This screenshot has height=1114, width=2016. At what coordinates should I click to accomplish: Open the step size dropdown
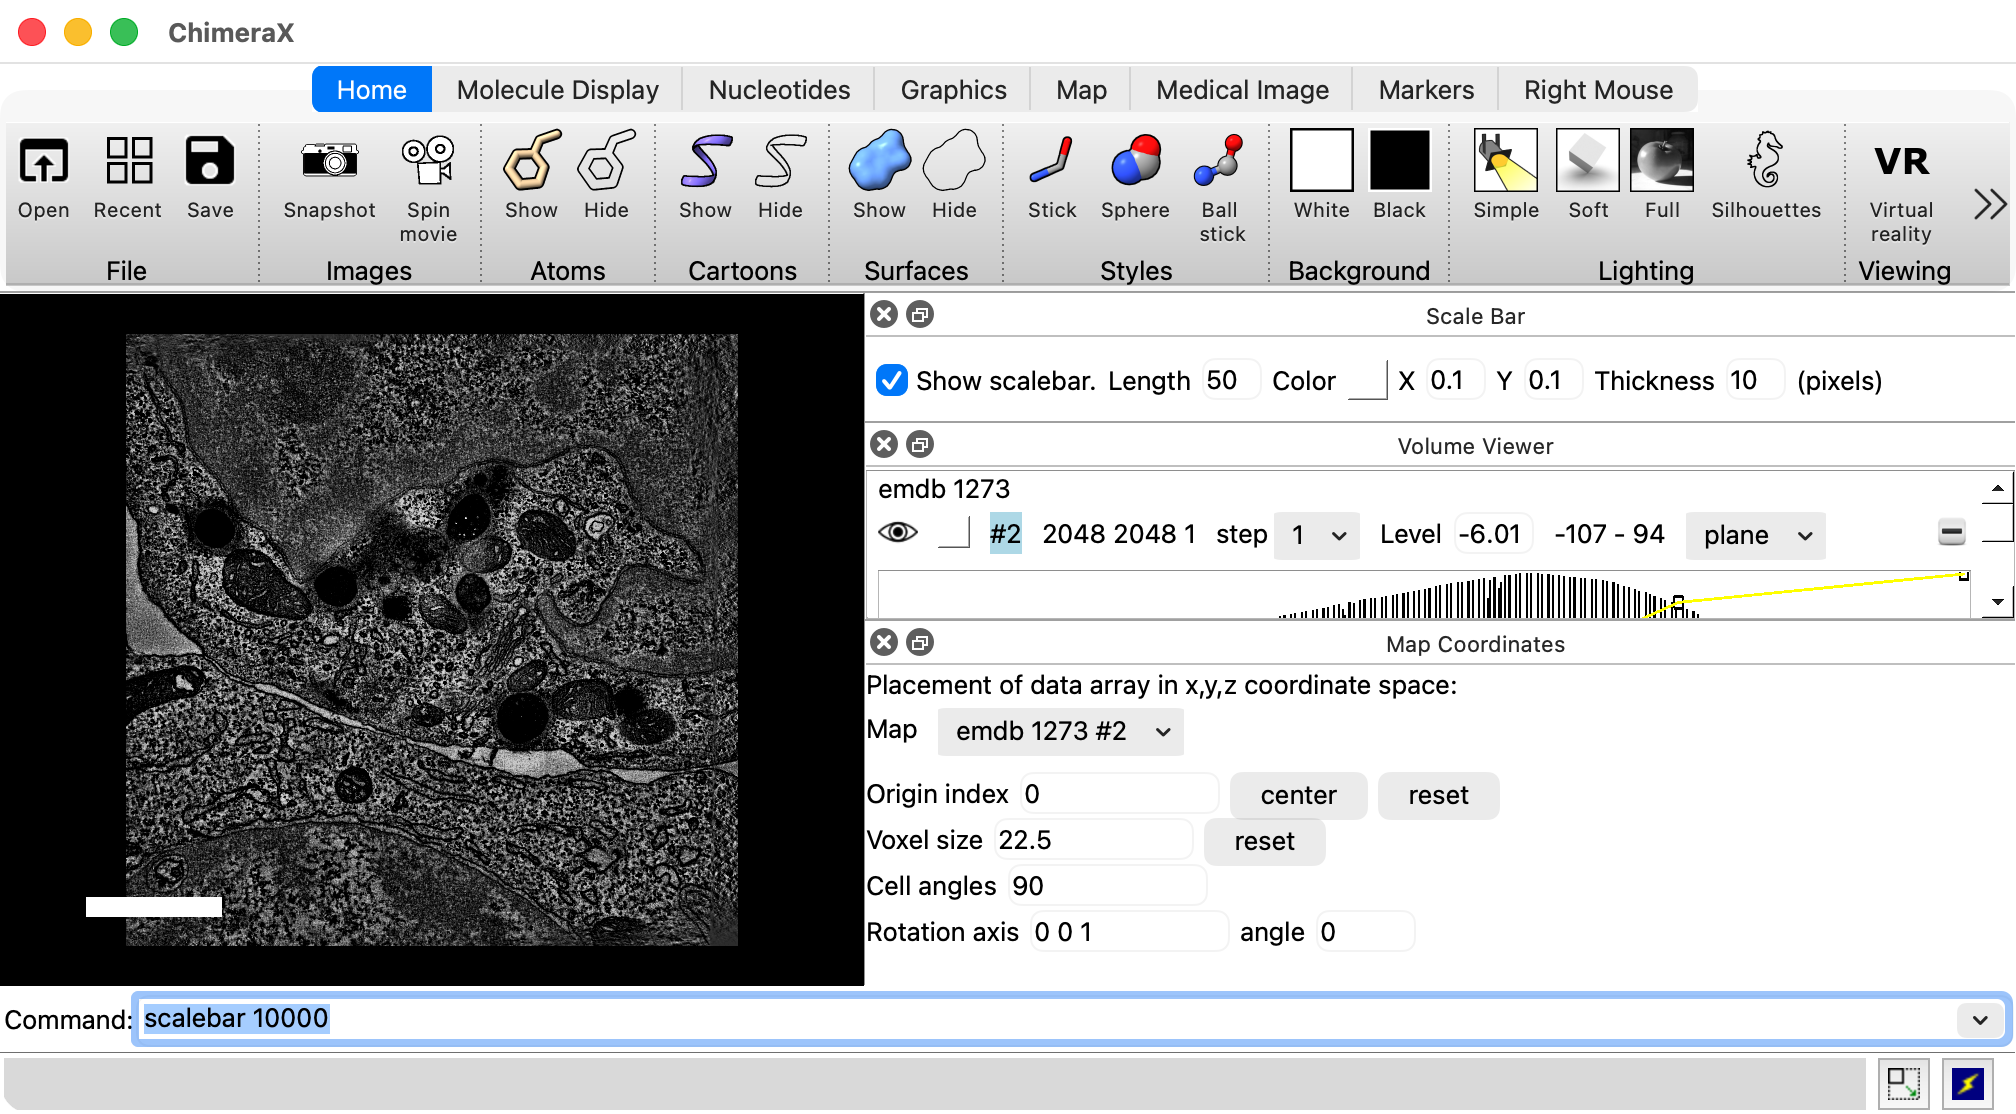(1316, 536)
